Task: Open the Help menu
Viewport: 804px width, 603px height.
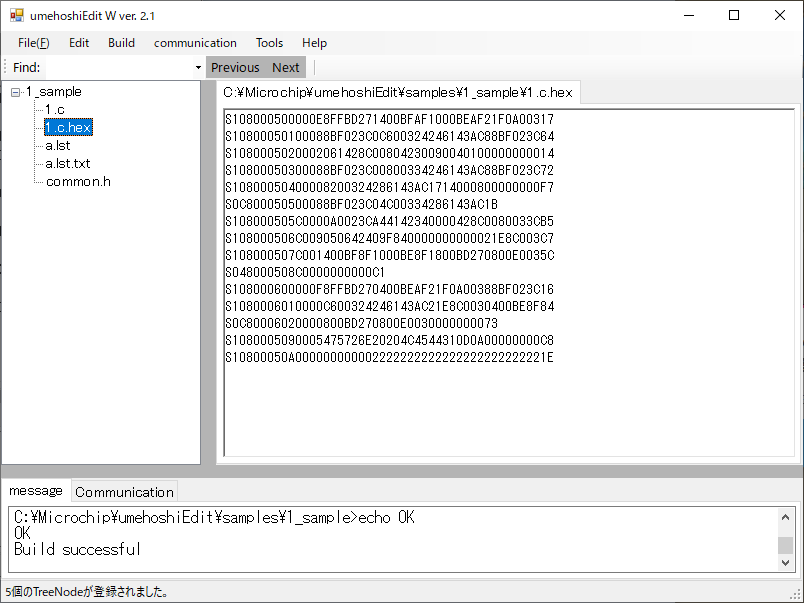Action: (x=314, y=43)
